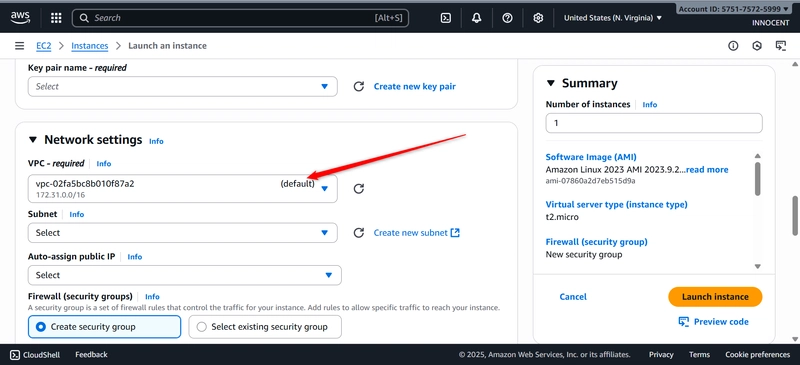The image size is (800, 365).
Task: Refresh the key pair list
Action: click(359, 86)
